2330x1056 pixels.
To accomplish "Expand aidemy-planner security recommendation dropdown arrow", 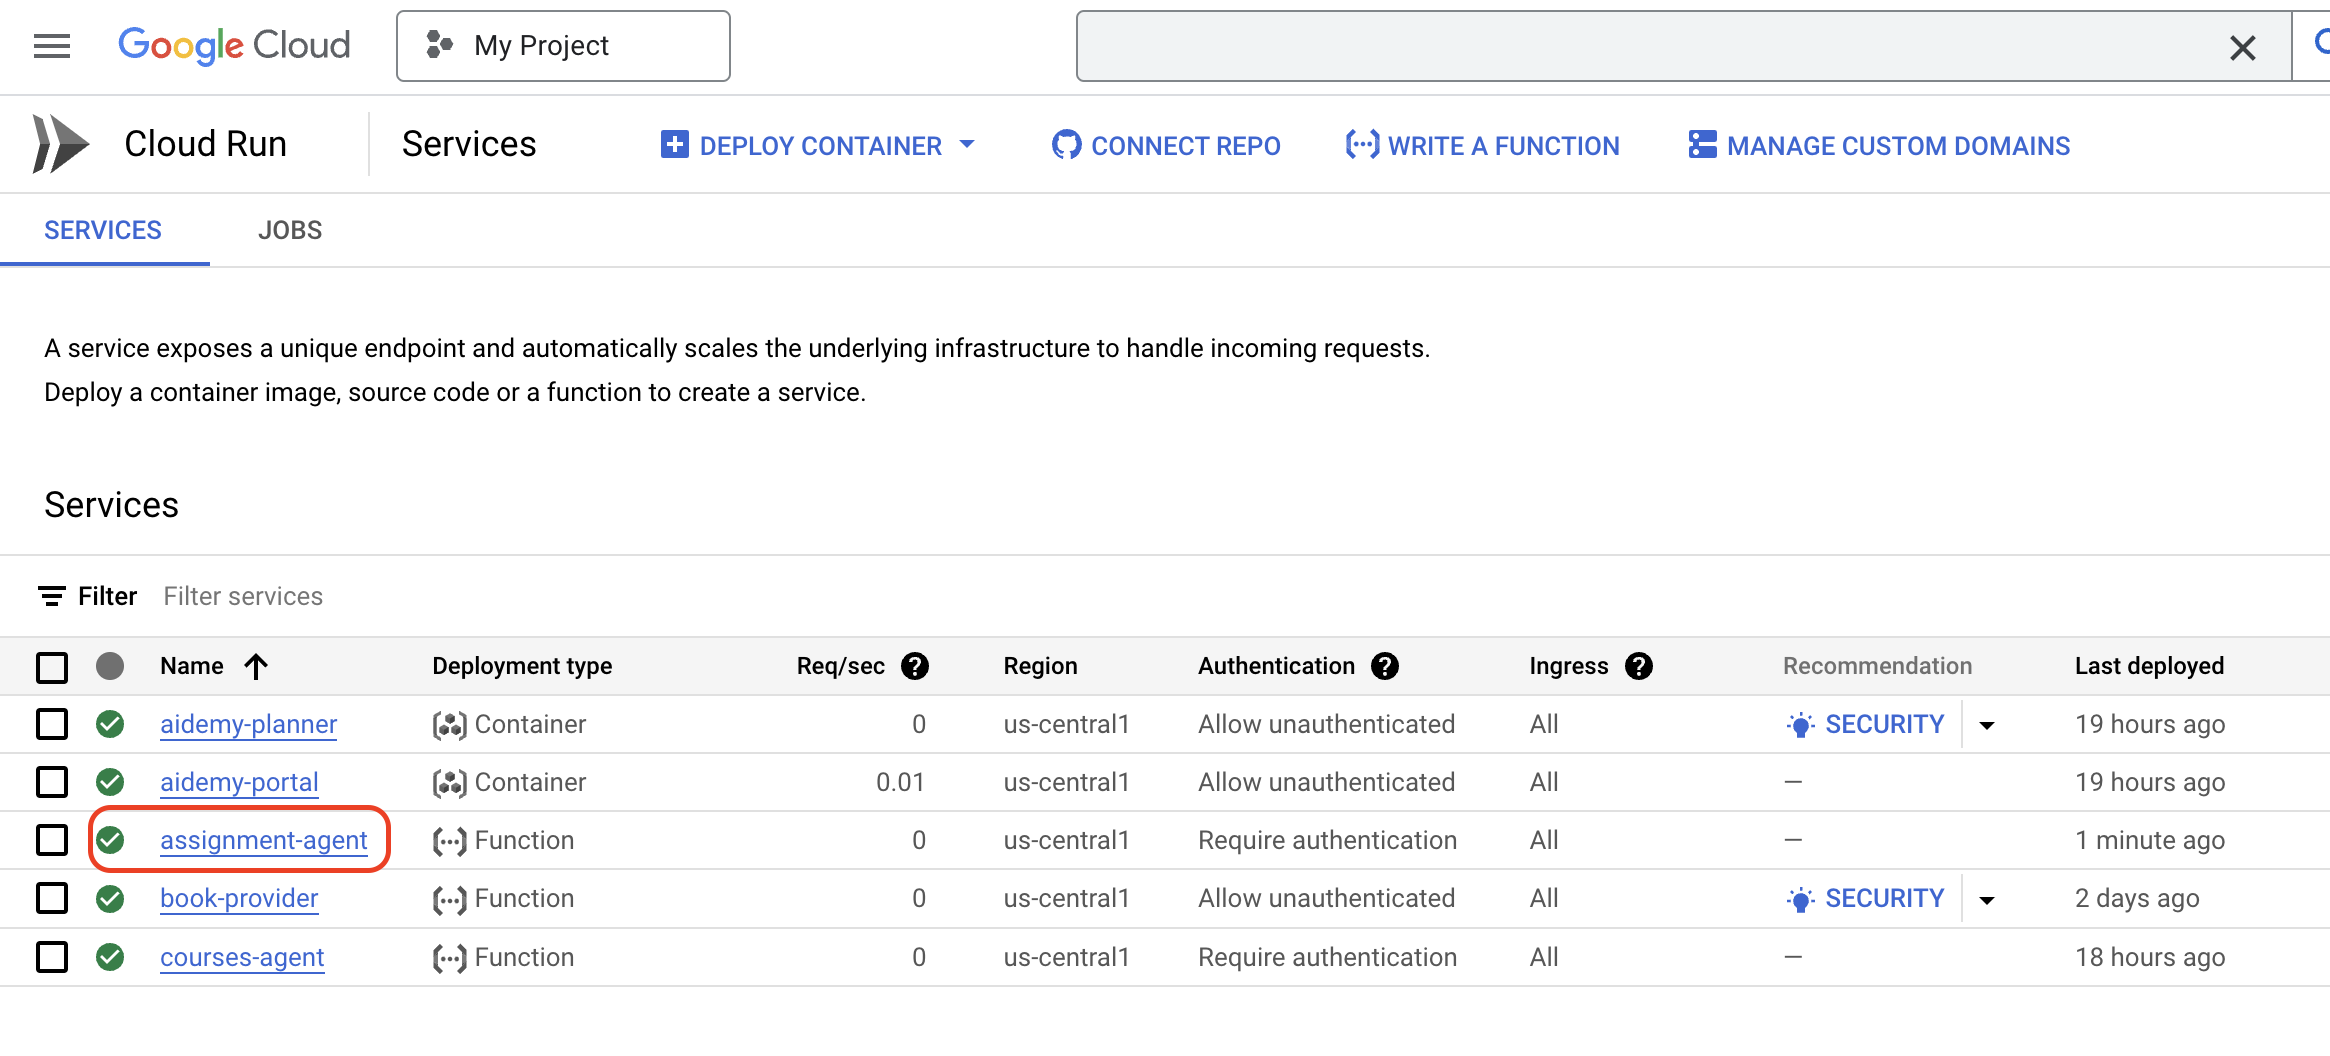I will pos(1987,725).
